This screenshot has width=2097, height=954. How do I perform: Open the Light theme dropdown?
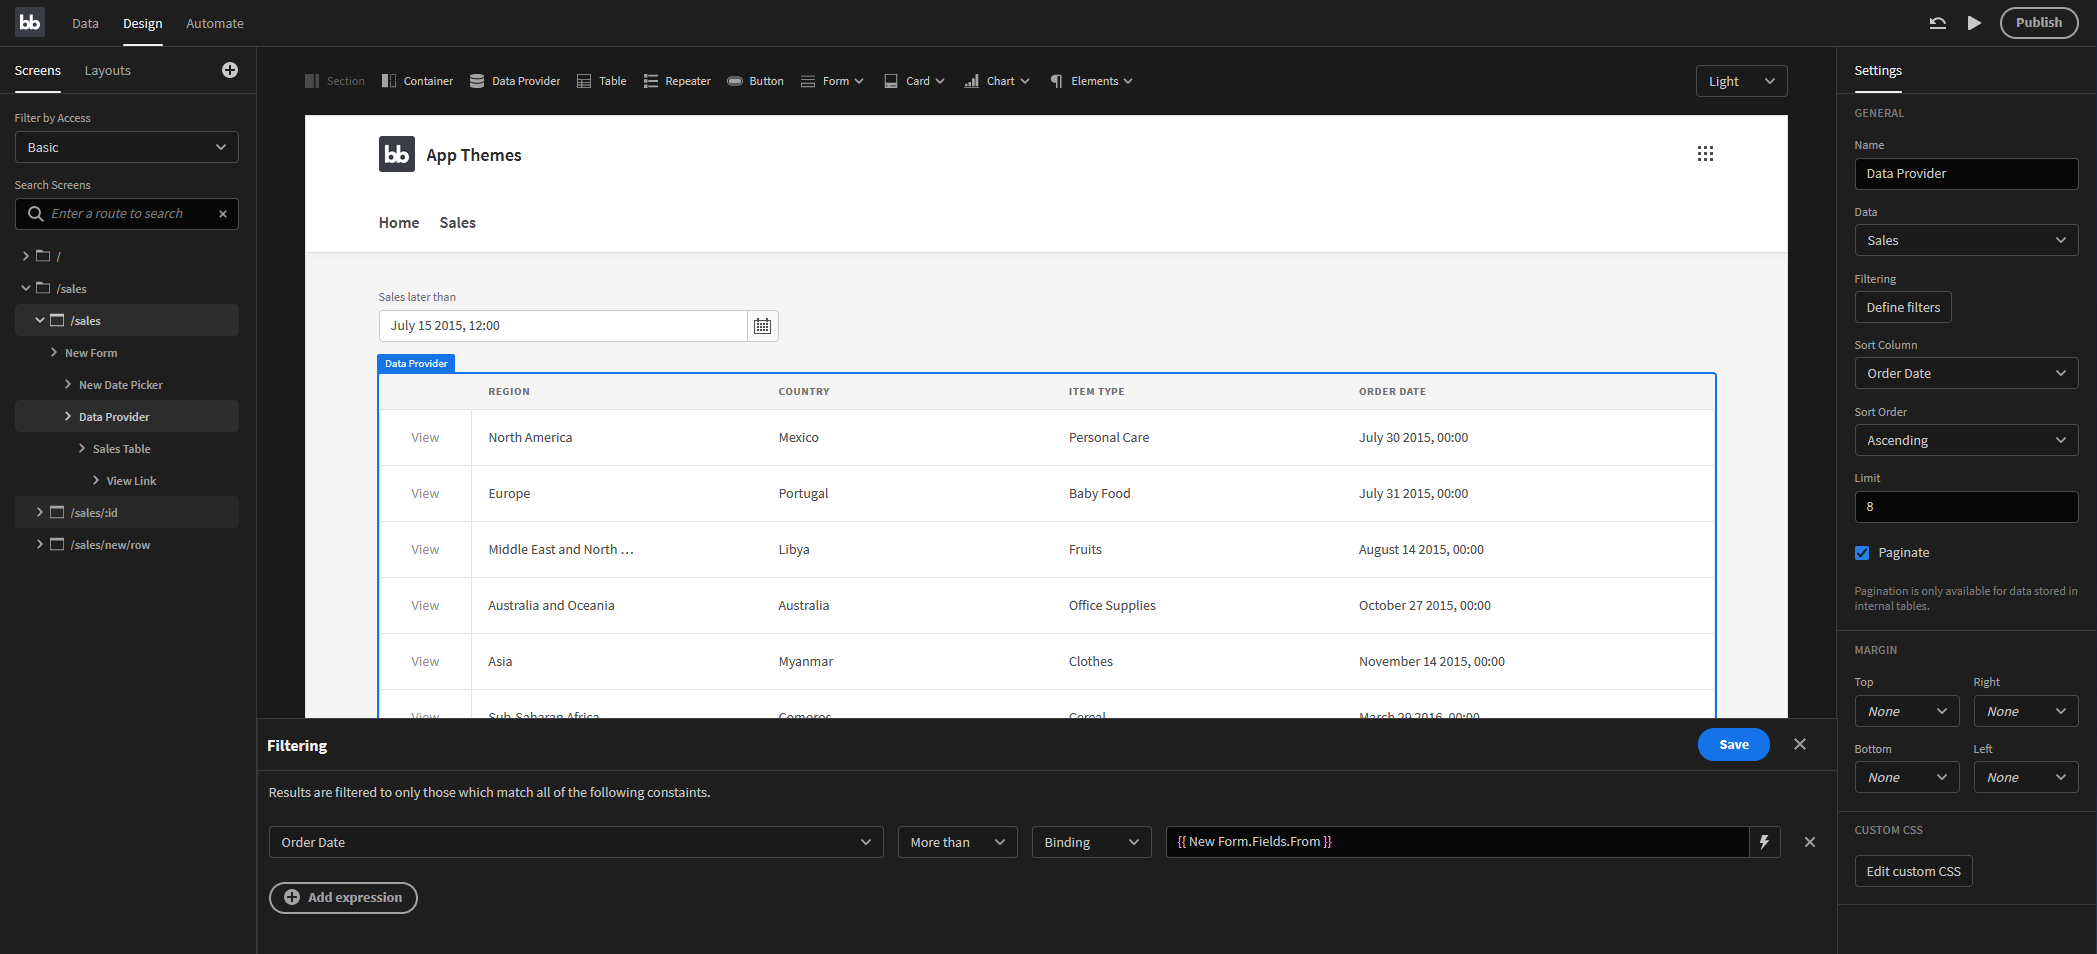(1741, 81)
